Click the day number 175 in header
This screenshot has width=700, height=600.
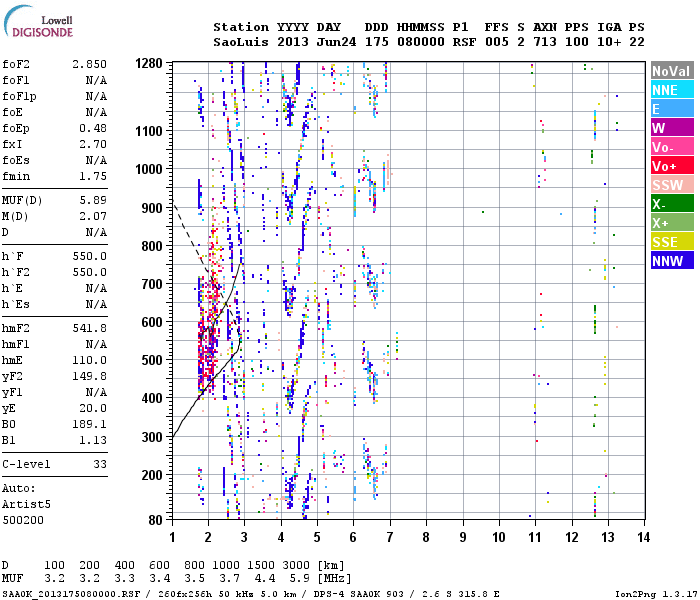[377, 42]
